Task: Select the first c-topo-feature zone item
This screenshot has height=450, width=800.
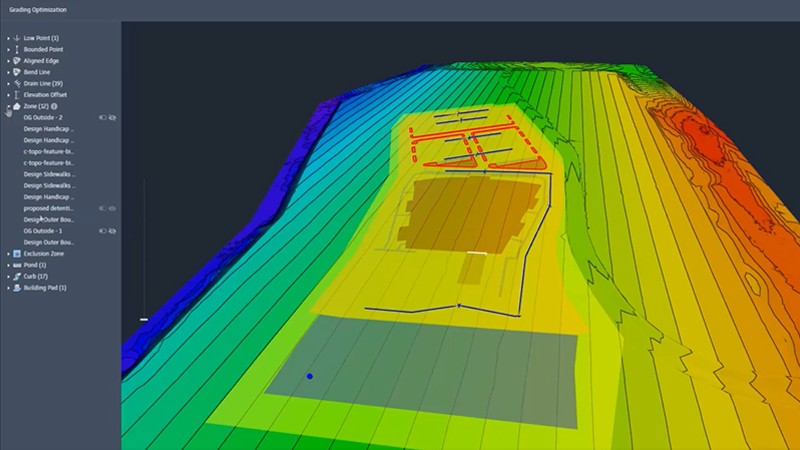Action: [49, 151]
